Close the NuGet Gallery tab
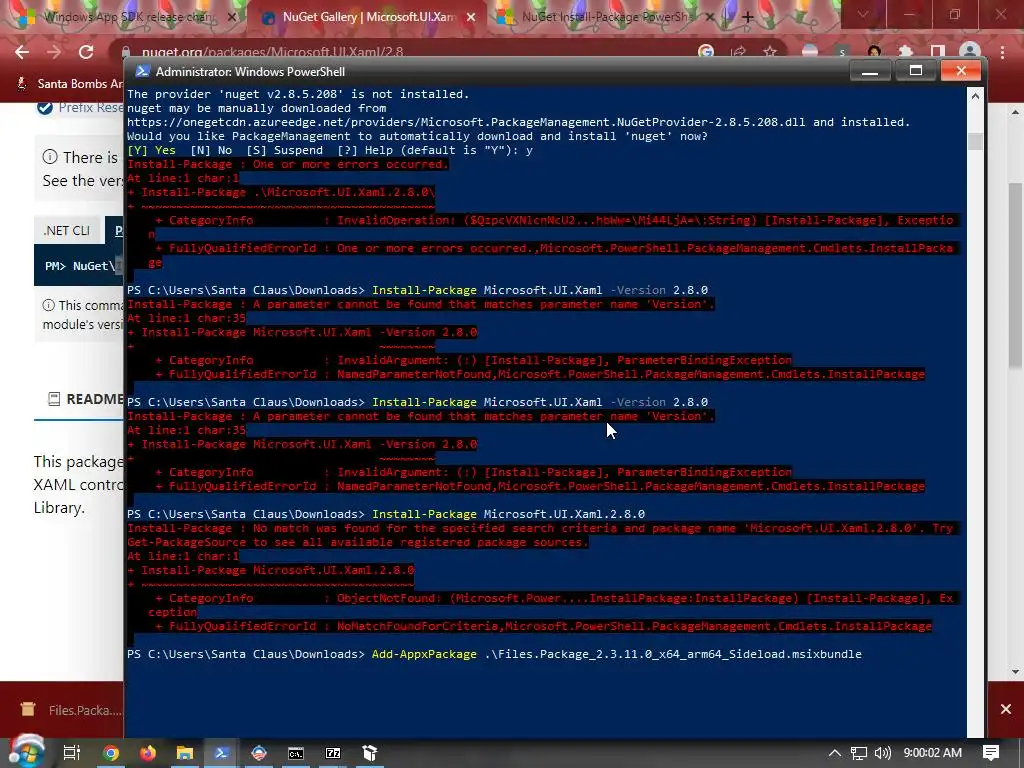This screenshot has width=1024, height=768. coord(471,18)
